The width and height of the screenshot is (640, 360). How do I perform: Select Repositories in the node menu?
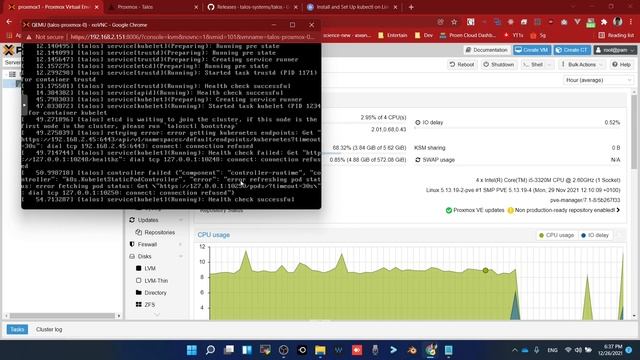159,232
